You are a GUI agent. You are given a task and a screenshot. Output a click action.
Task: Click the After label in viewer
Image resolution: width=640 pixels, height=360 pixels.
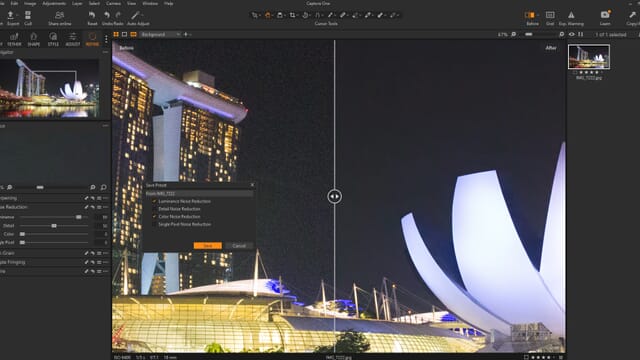pyautogui.click(x=551, y=48)
